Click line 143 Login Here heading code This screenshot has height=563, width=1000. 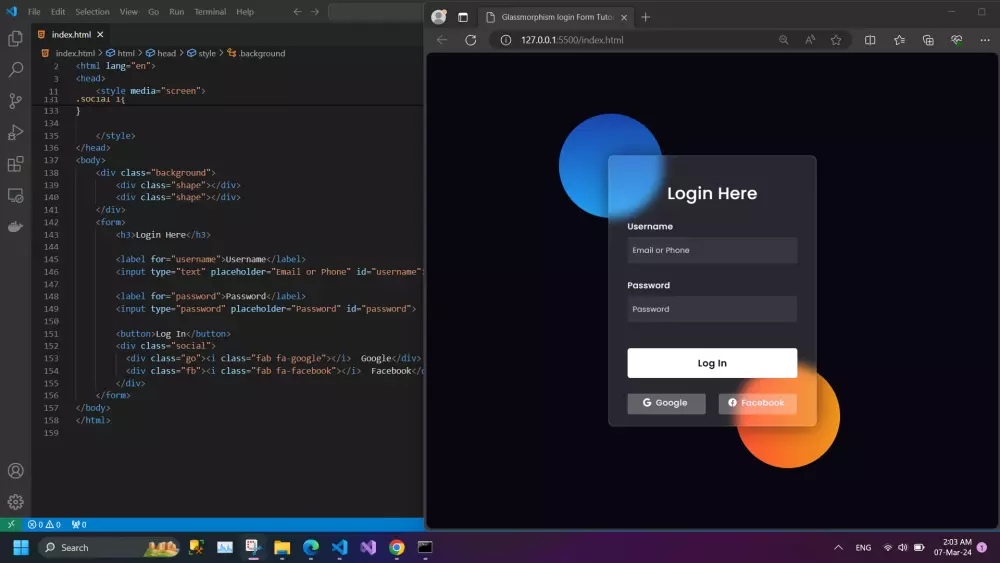(x=163, y=235)
